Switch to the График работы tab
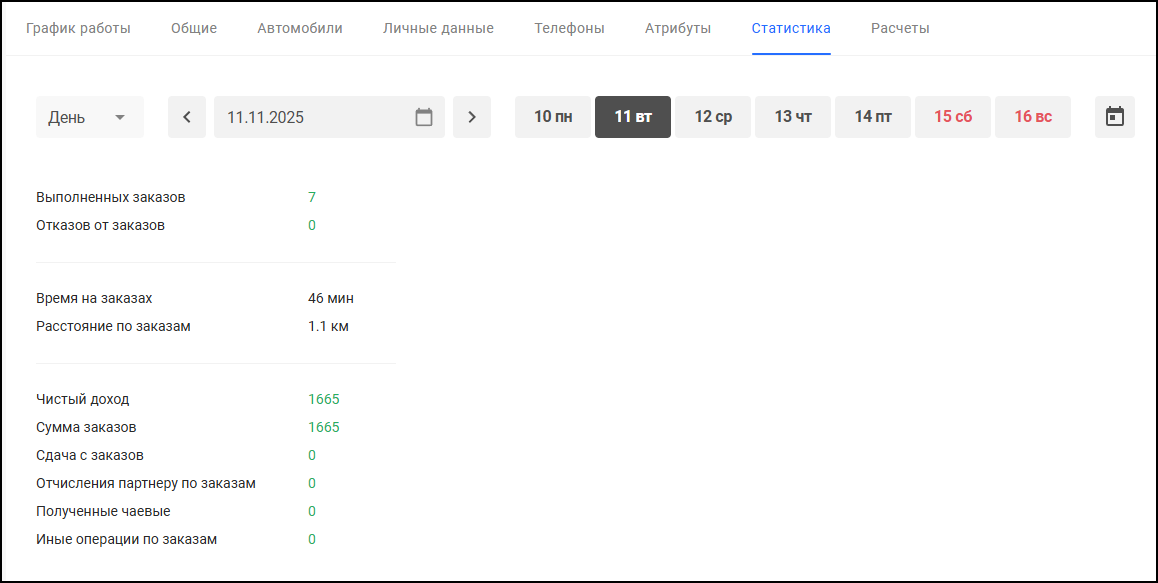 point(78,28)
